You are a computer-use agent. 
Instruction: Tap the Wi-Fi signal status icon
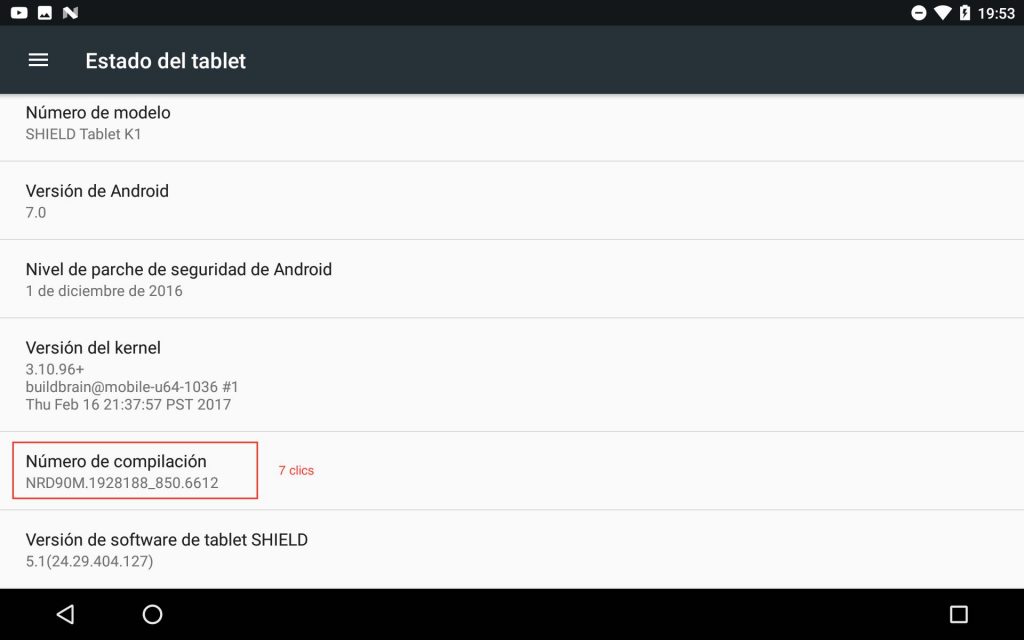[x=942, y=13]
